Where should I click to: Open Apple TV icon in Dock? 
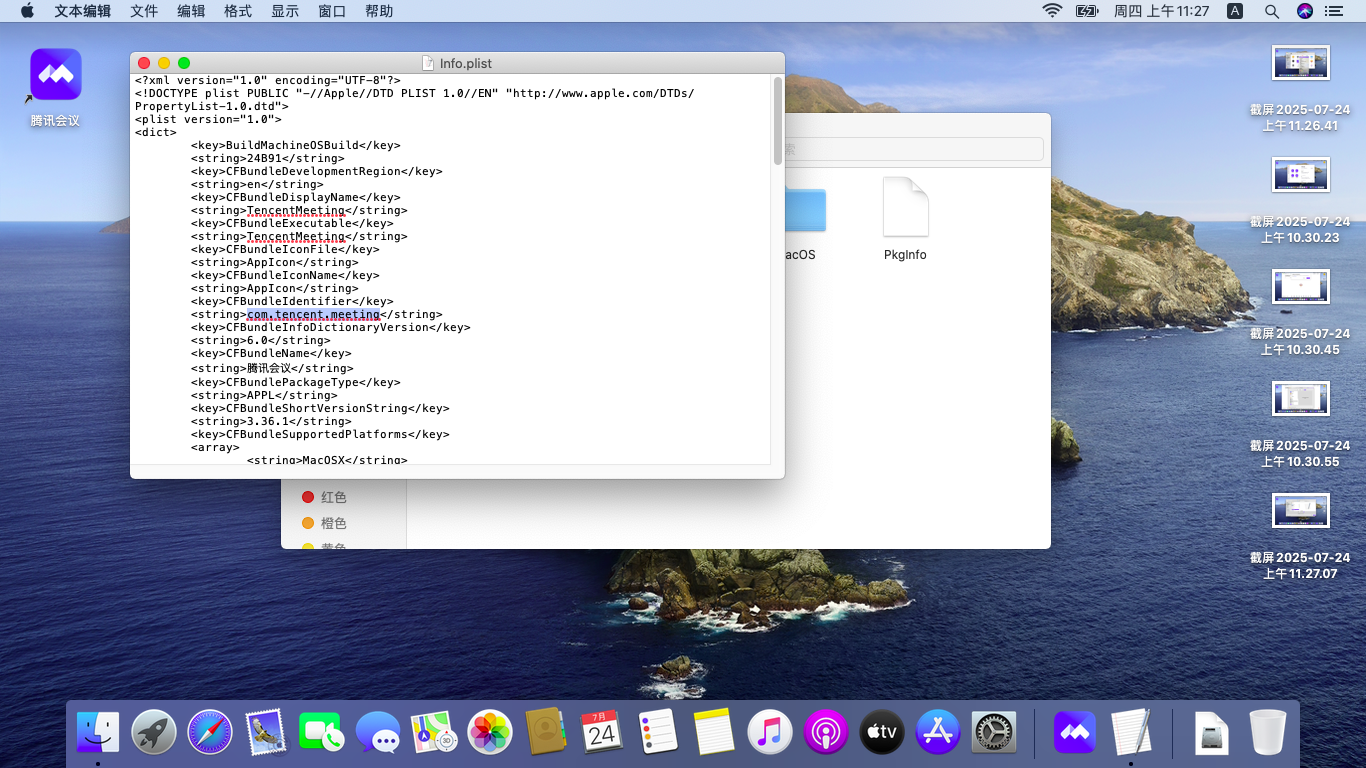click(x=882, y=733)
